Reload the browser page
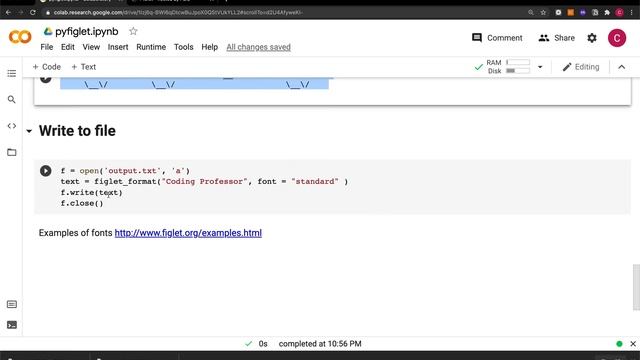 click(x=33, y=12)
